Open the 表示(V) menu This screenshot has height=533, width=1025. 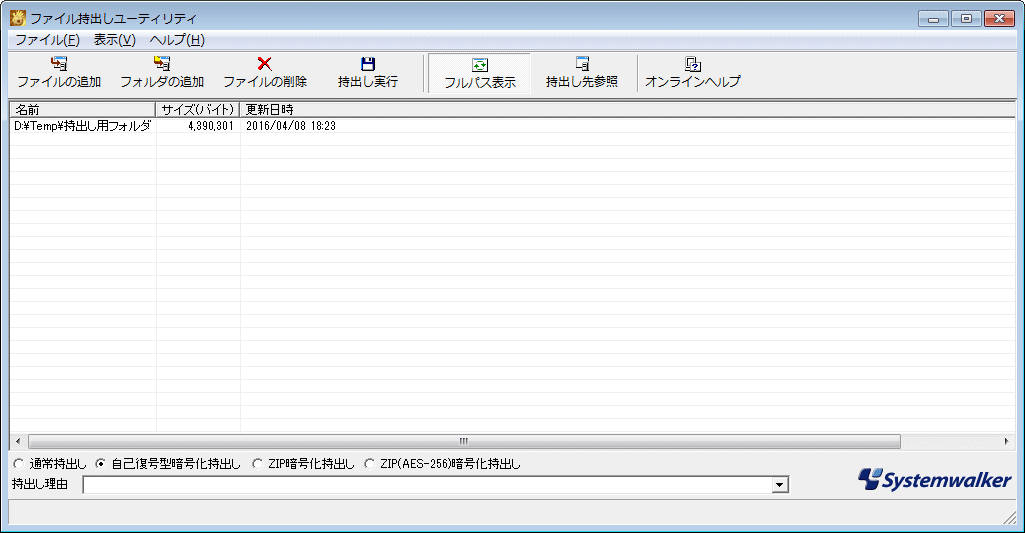coord(114,40)
